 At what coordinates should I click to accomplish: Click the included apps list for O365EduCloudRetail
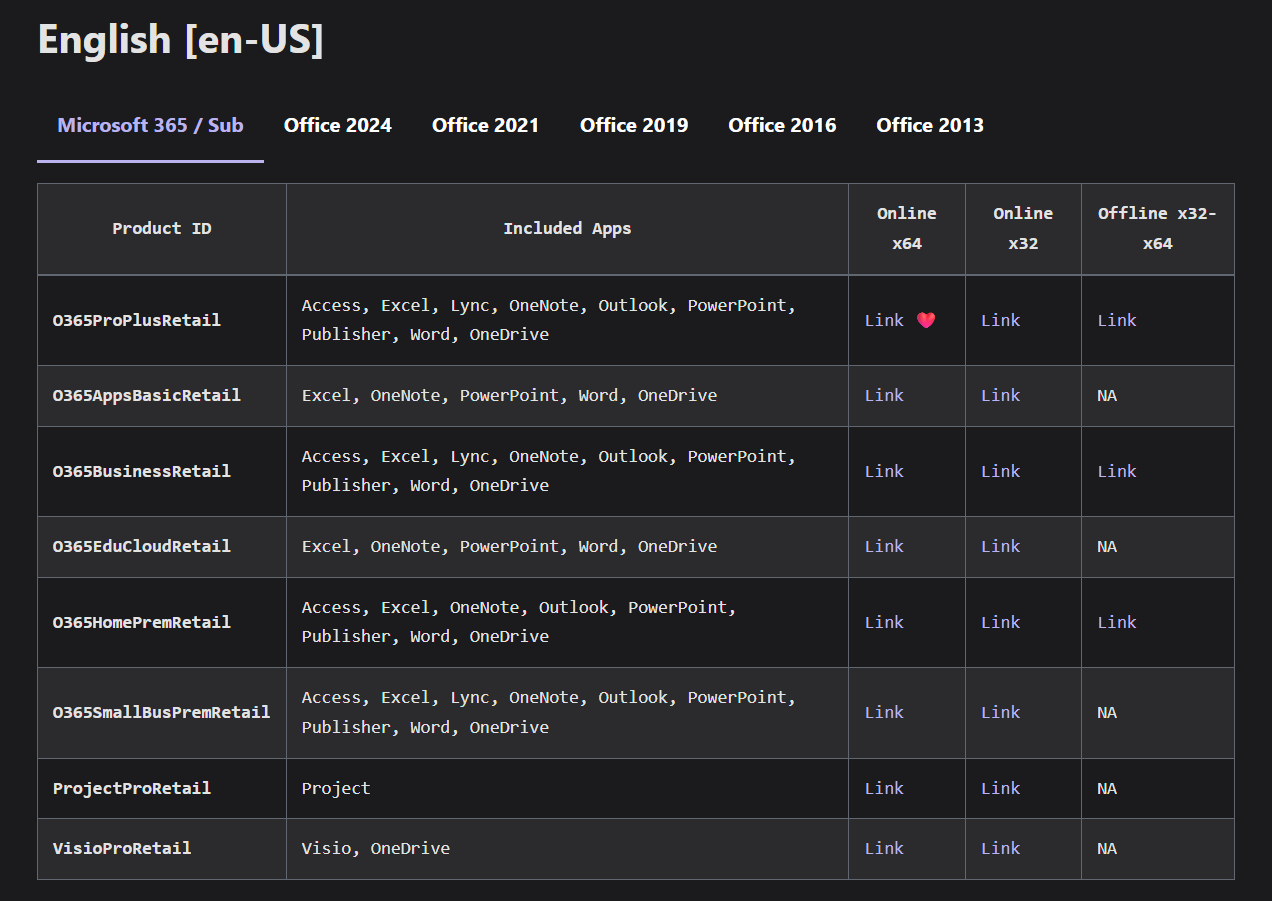coord(509,546)
